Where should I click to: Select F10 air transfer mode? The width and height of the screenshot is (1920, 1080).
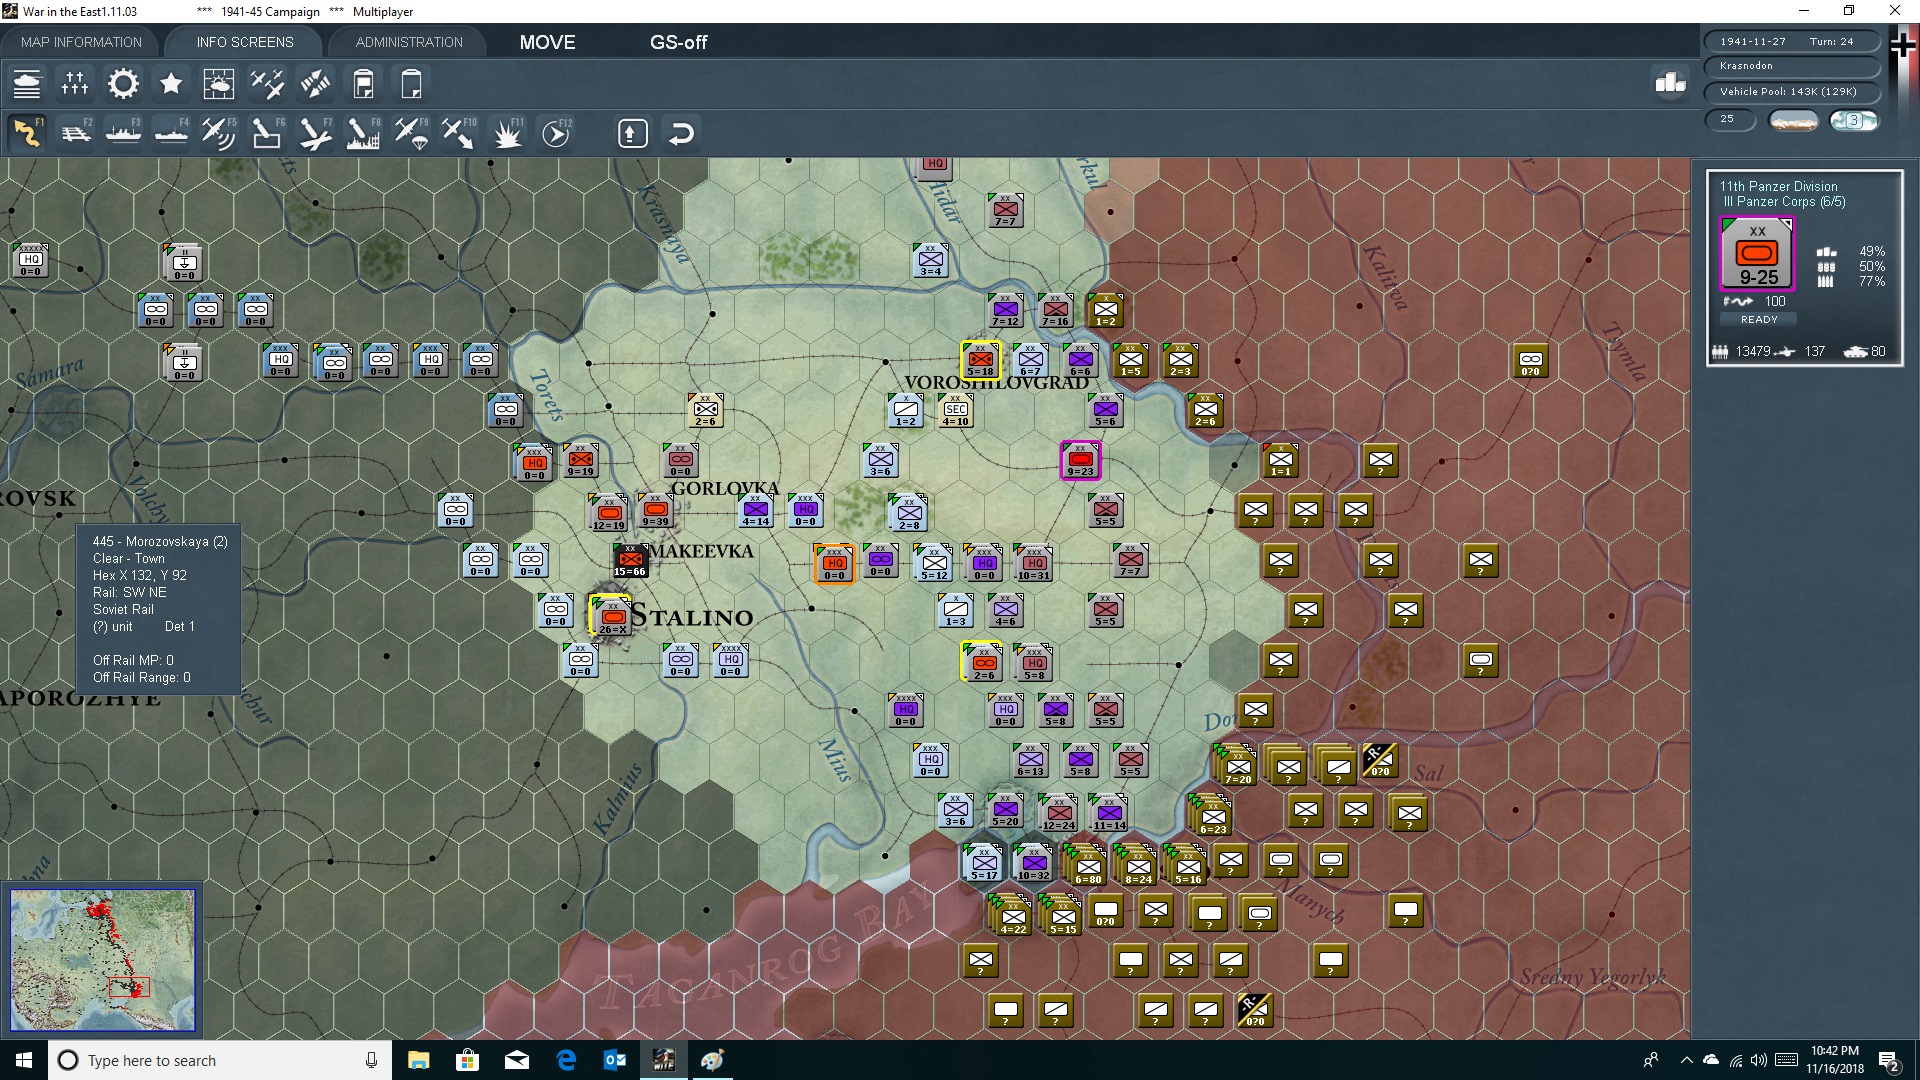[459, 133]
